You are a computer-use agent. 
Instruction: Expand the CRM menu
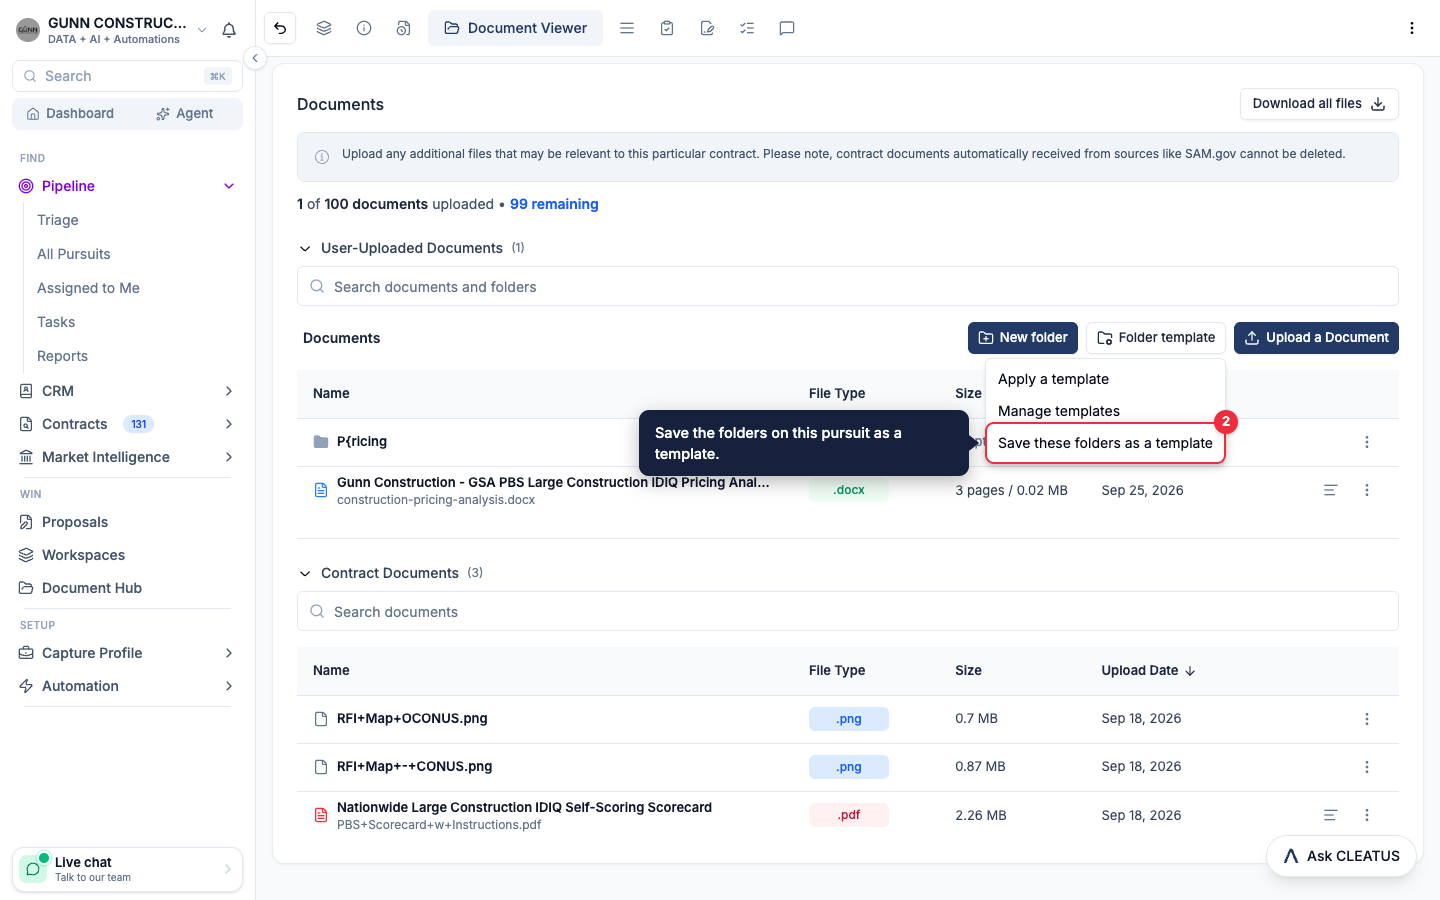click(x=229, y=391)
